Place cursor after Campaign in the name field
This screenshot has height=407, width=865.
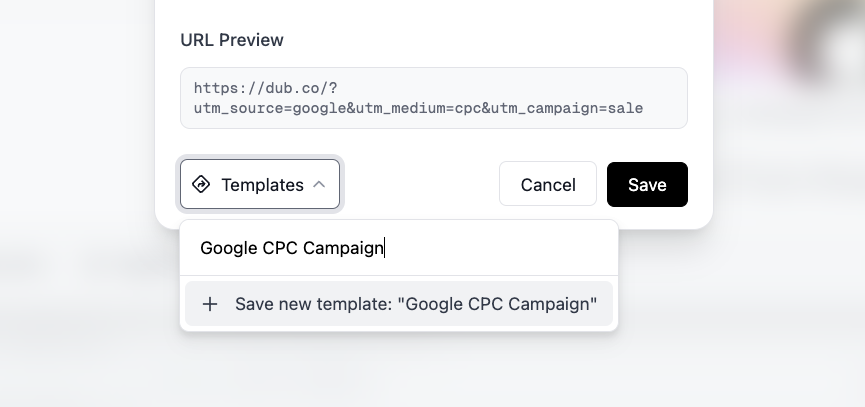[x=385, y=248]
